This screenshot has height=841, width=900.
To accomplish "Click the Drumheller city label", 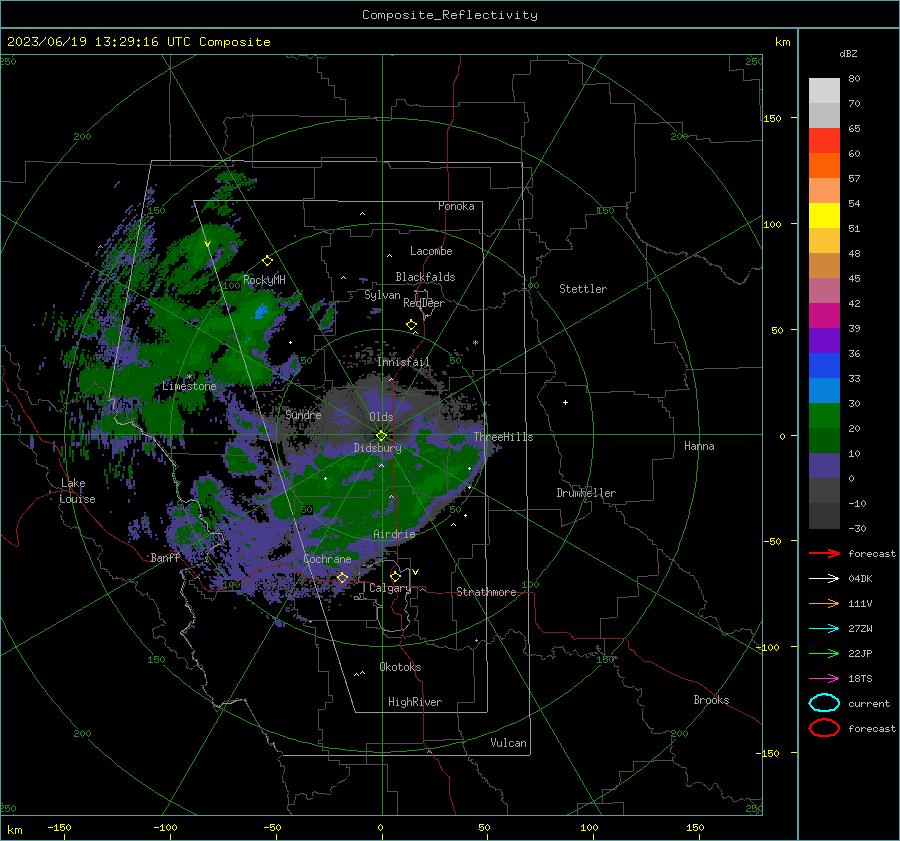I will point(586,493).
